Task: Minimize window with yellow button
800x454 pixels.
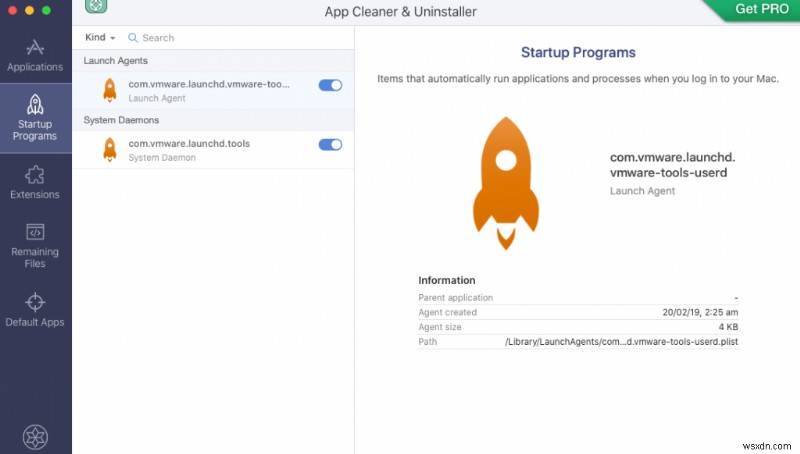Action: (x=30, y=10)
